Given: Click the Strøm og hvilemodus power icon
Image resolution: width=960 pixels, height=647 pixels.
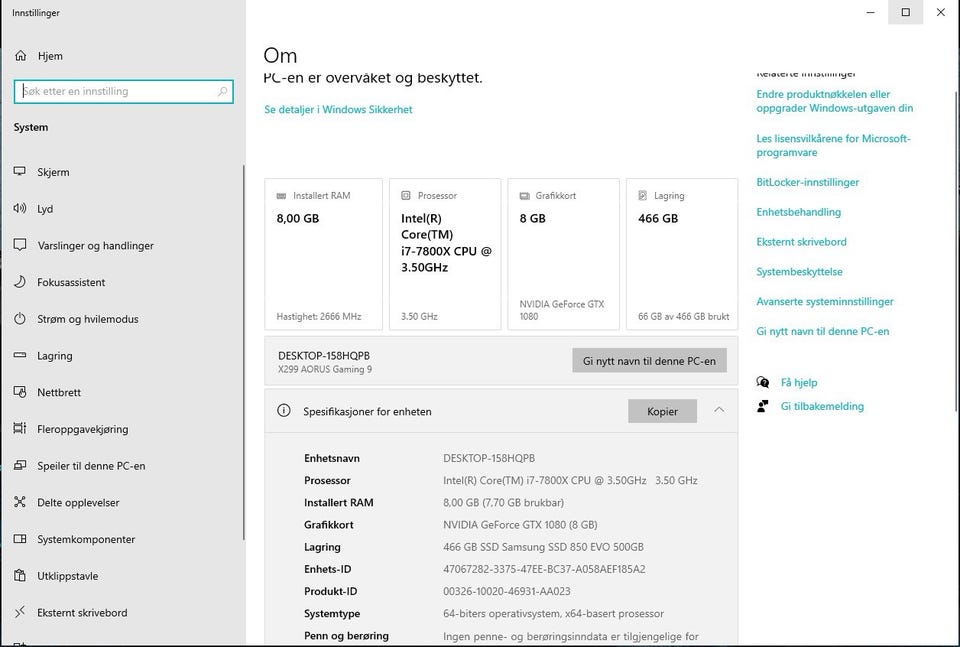Looking at the screenshot, I should click(x=20, y=318).
